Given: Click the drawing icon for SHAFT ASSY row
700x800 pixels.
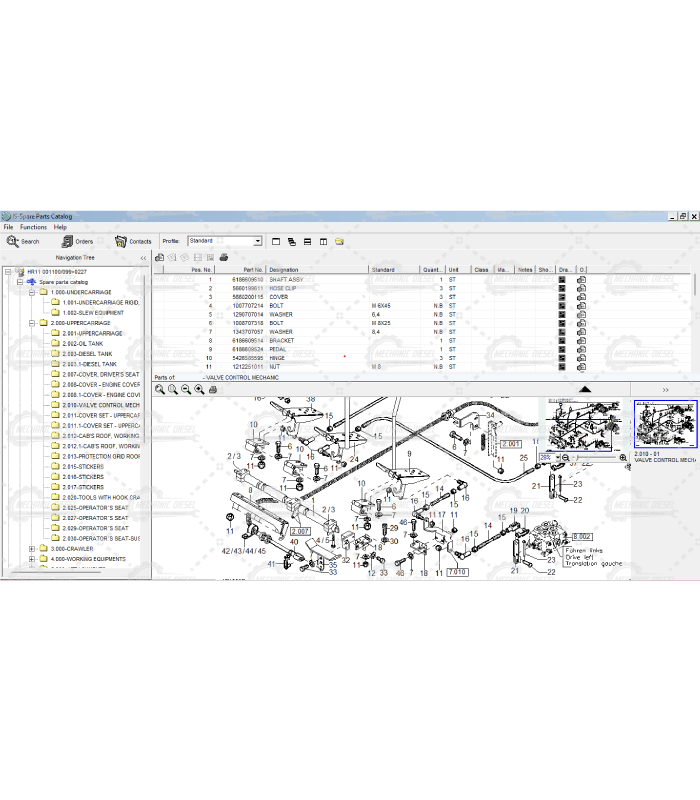Looking at the screenshot, I should [x=562, y=280].
